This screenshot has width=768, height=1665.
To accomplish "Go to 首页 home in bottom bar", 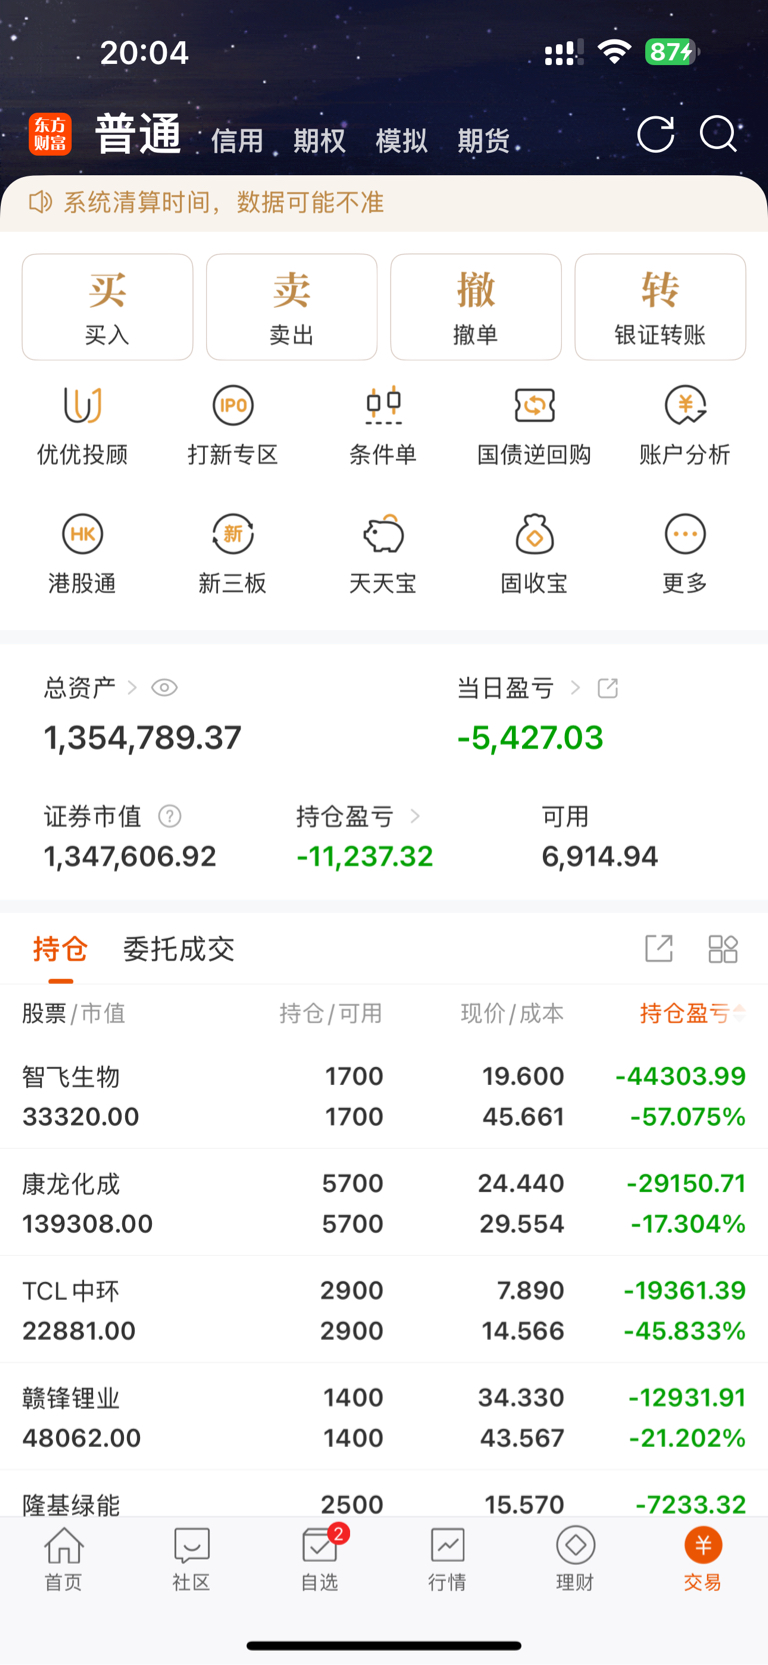I will click(64, 1559).
